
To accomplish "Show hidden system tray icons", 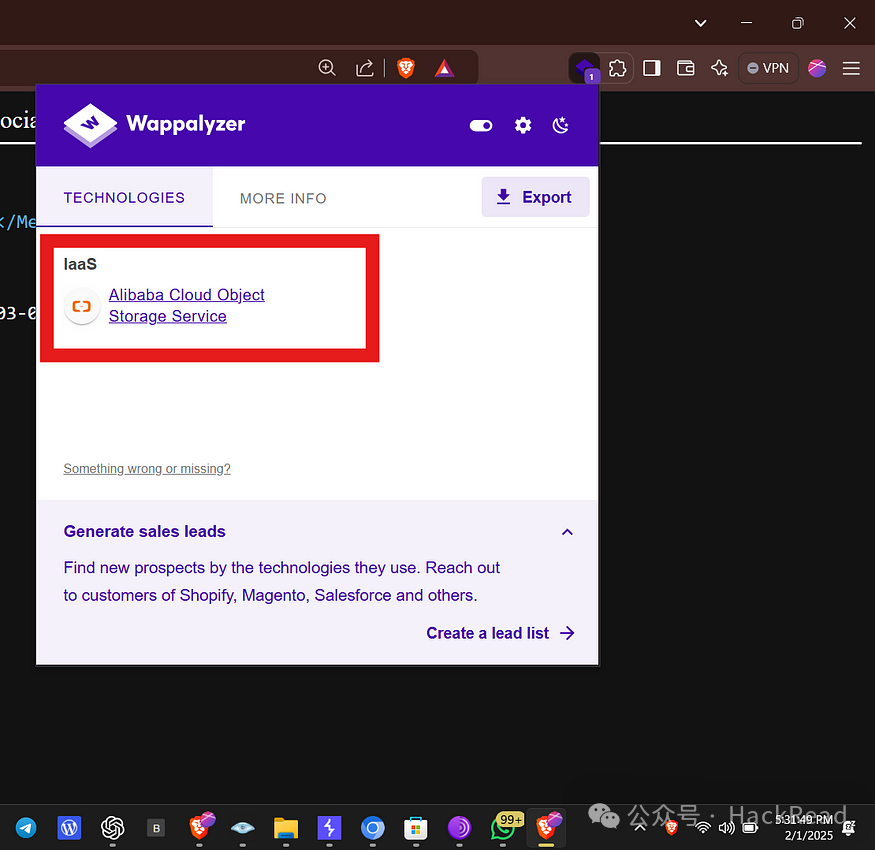I will click(640, 827).
